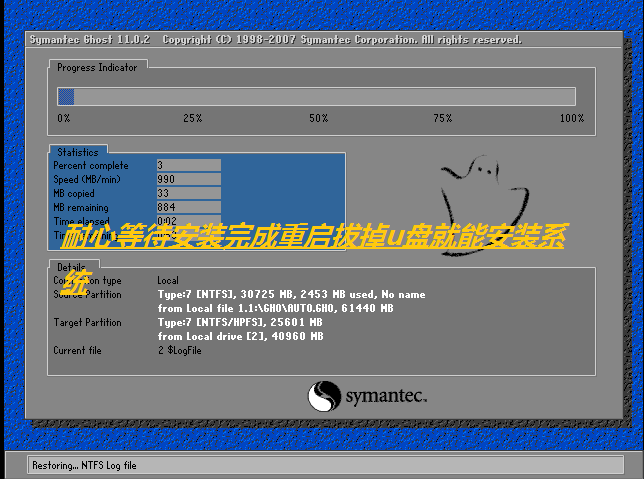
Task: Click the Source Partition label
Action: tap(87, 295)
